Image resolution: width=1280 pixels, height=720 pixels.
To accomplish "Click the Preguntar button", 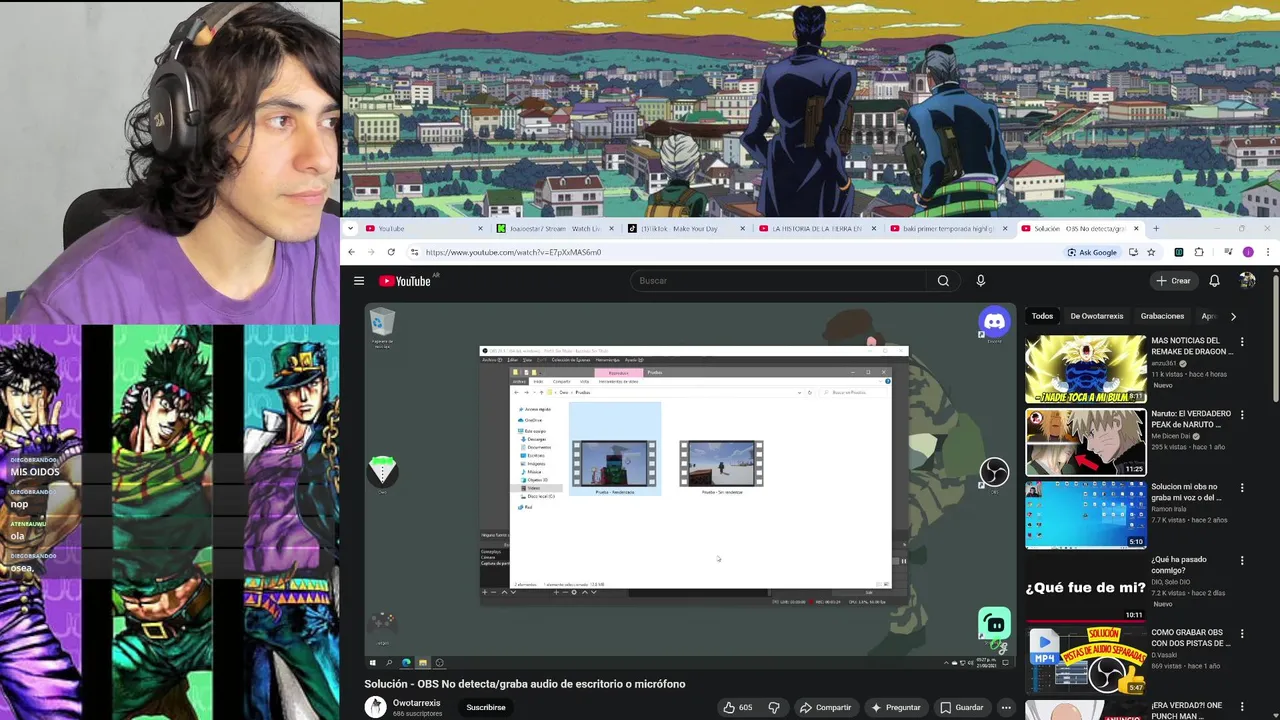I will click(895, 707).
